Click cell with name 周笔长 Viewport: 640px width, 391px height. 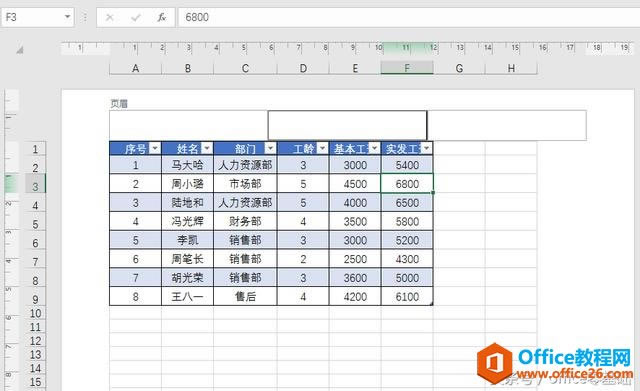coord(188,259)
